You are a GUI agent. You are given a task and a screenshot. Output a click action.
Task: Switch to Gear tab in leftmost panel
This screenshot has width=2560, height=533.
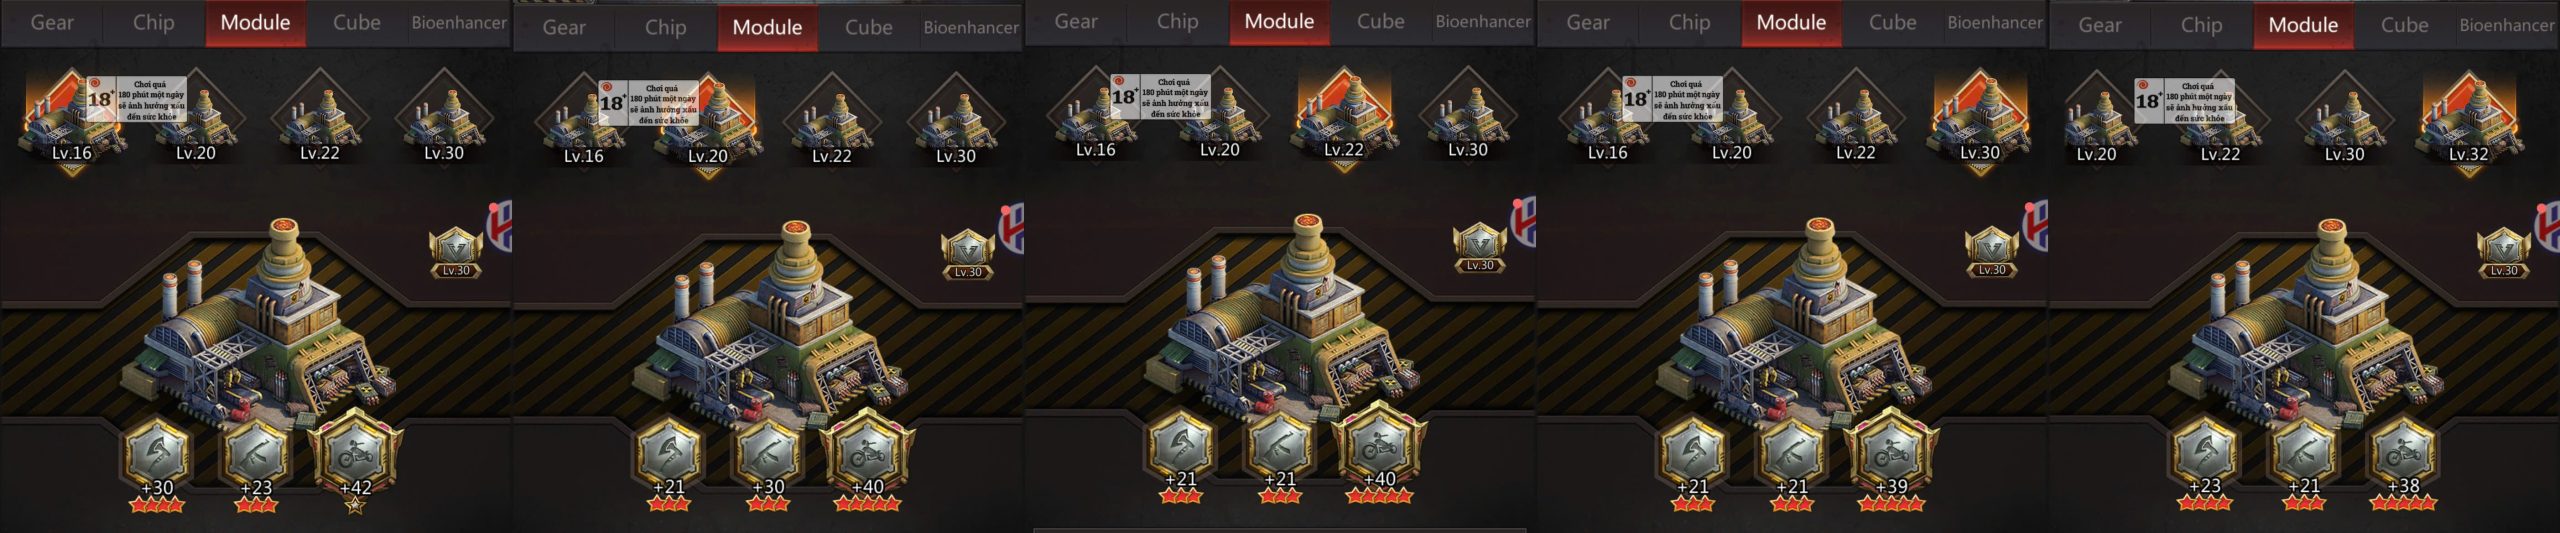pos(51,22)
